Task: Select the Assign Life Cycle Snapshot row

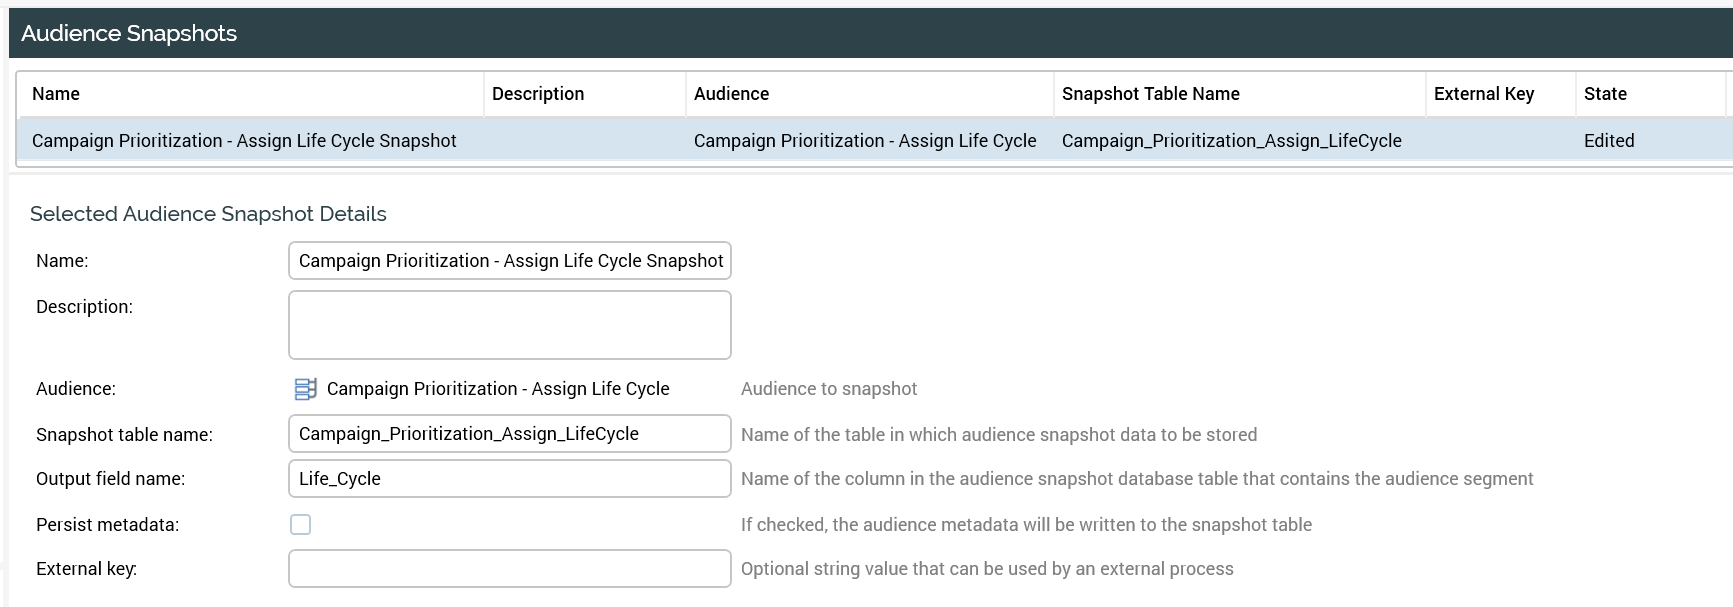Action: 244,141
